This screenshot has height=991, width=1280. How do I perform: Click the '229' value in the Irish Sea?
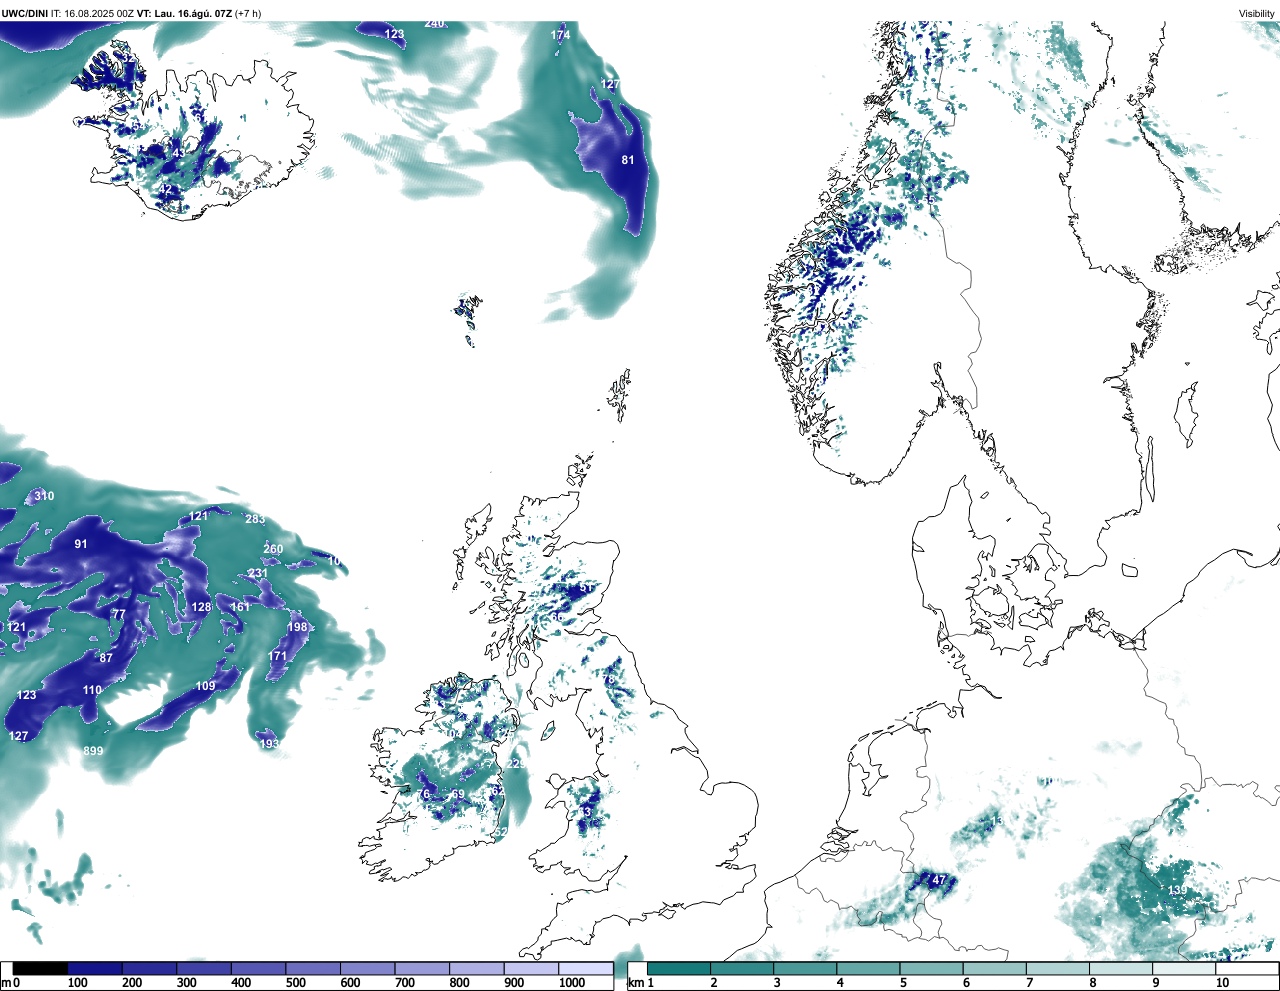tap(517, 764)
